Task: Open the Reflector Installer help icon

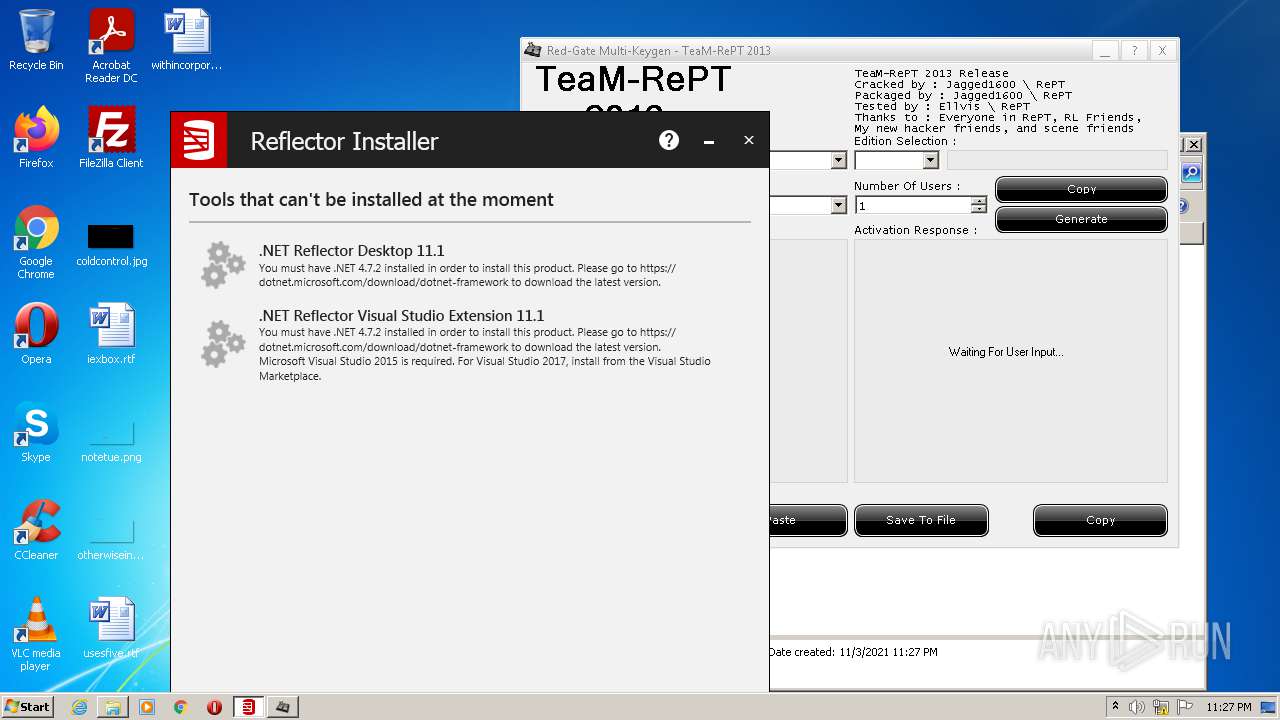Action: pos(669,140)
